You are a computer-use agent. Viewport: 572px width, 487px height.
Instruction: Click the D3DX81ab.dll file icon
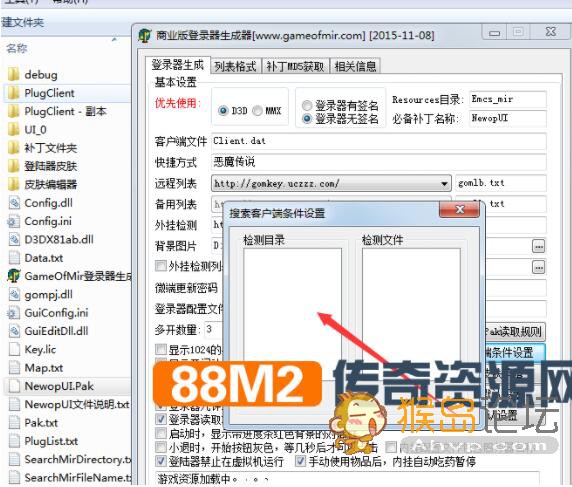pyautogui.click(x=14, y=239)
